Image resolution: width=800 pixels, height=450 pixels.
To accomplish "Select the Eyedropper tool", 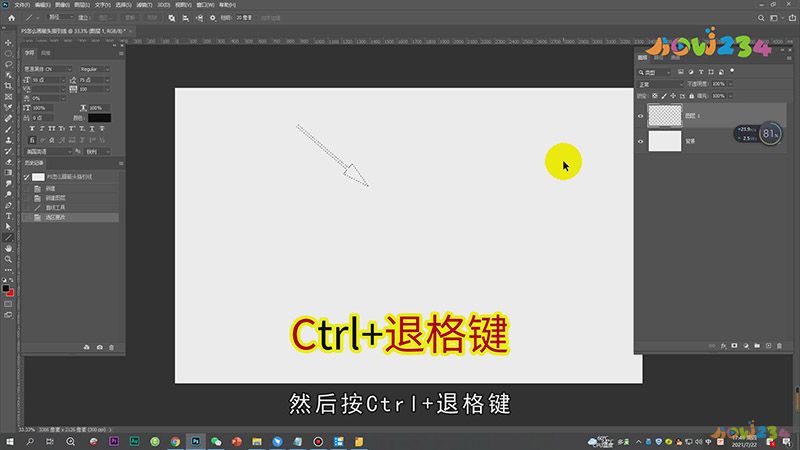I will 8,107.
